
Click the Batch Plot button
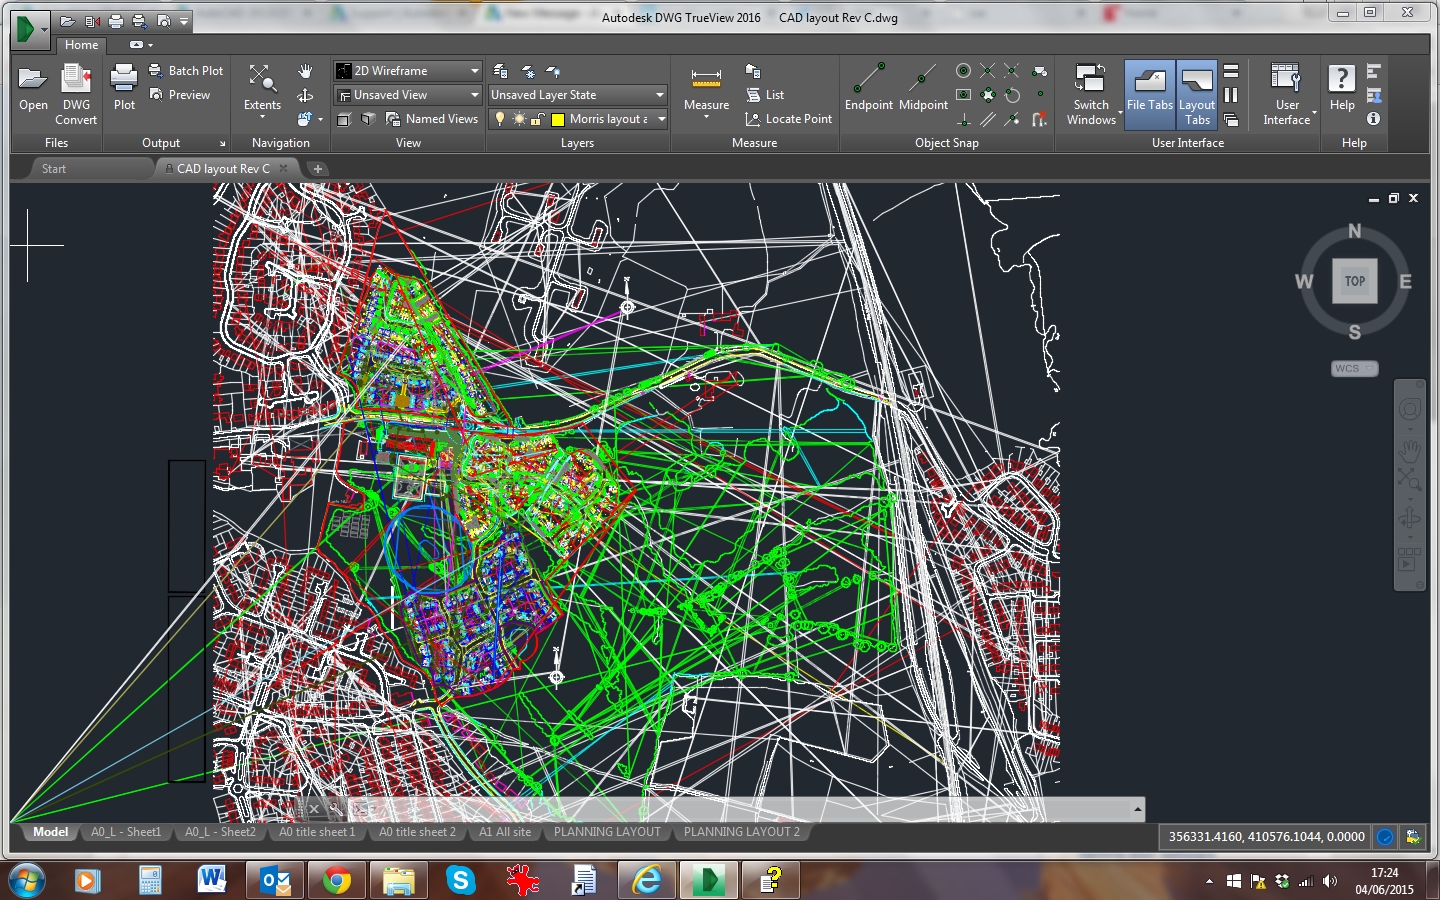pyautogui.click(x=186, y=71)
